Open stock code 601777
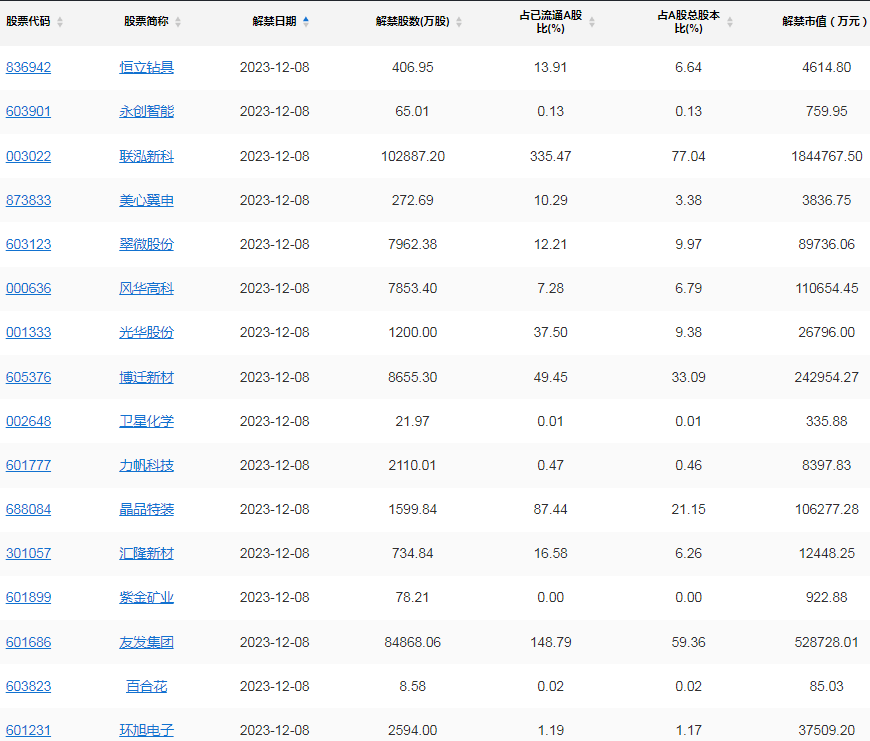This screenshot has height=741, width=870. coord(28,465)
